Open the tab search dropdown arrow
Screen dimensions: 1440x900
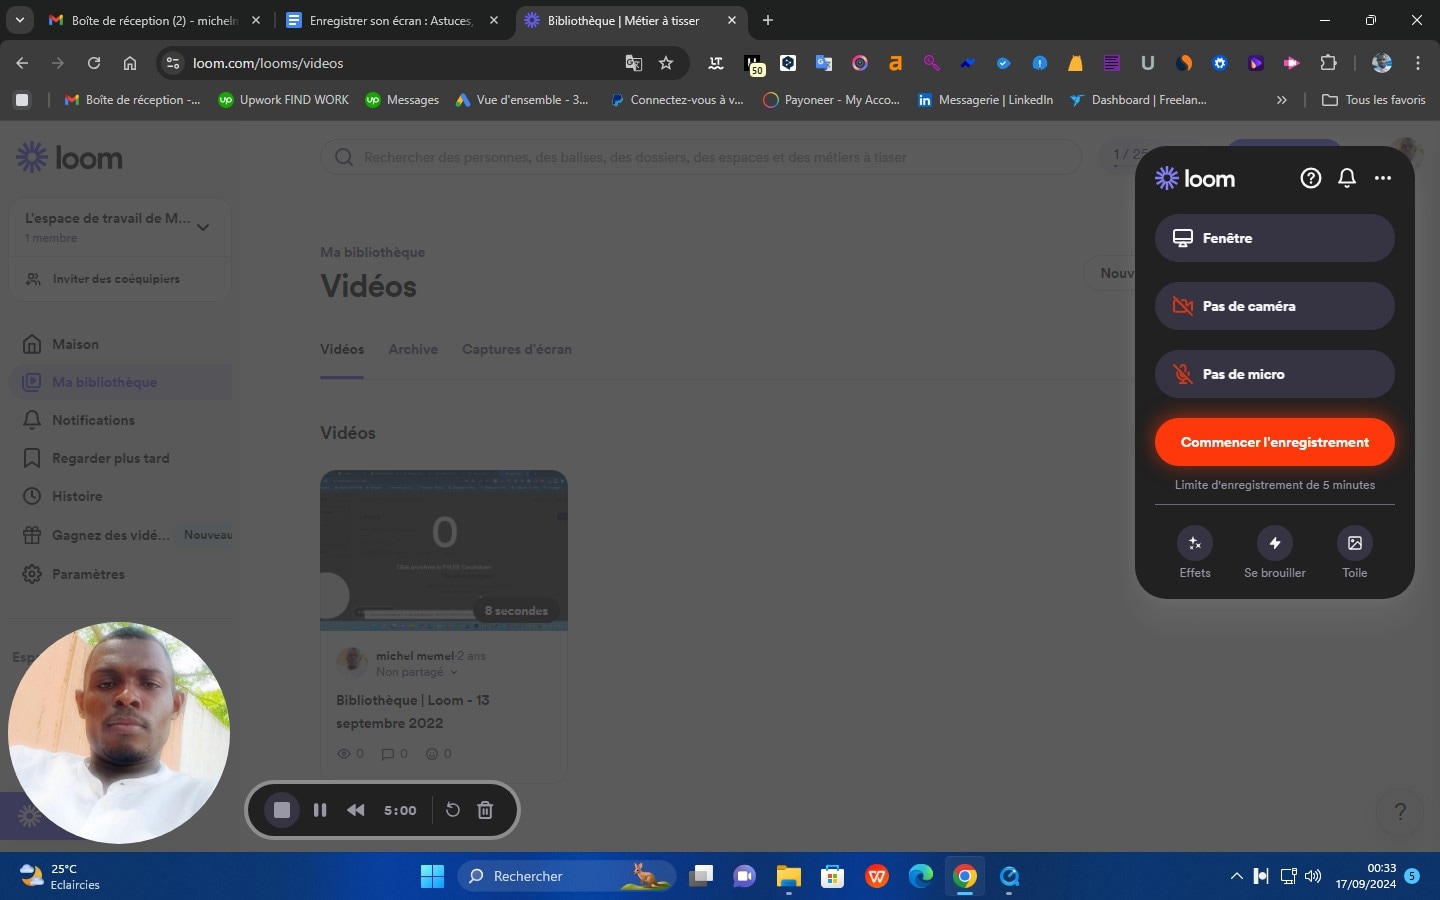click(20, 20)
